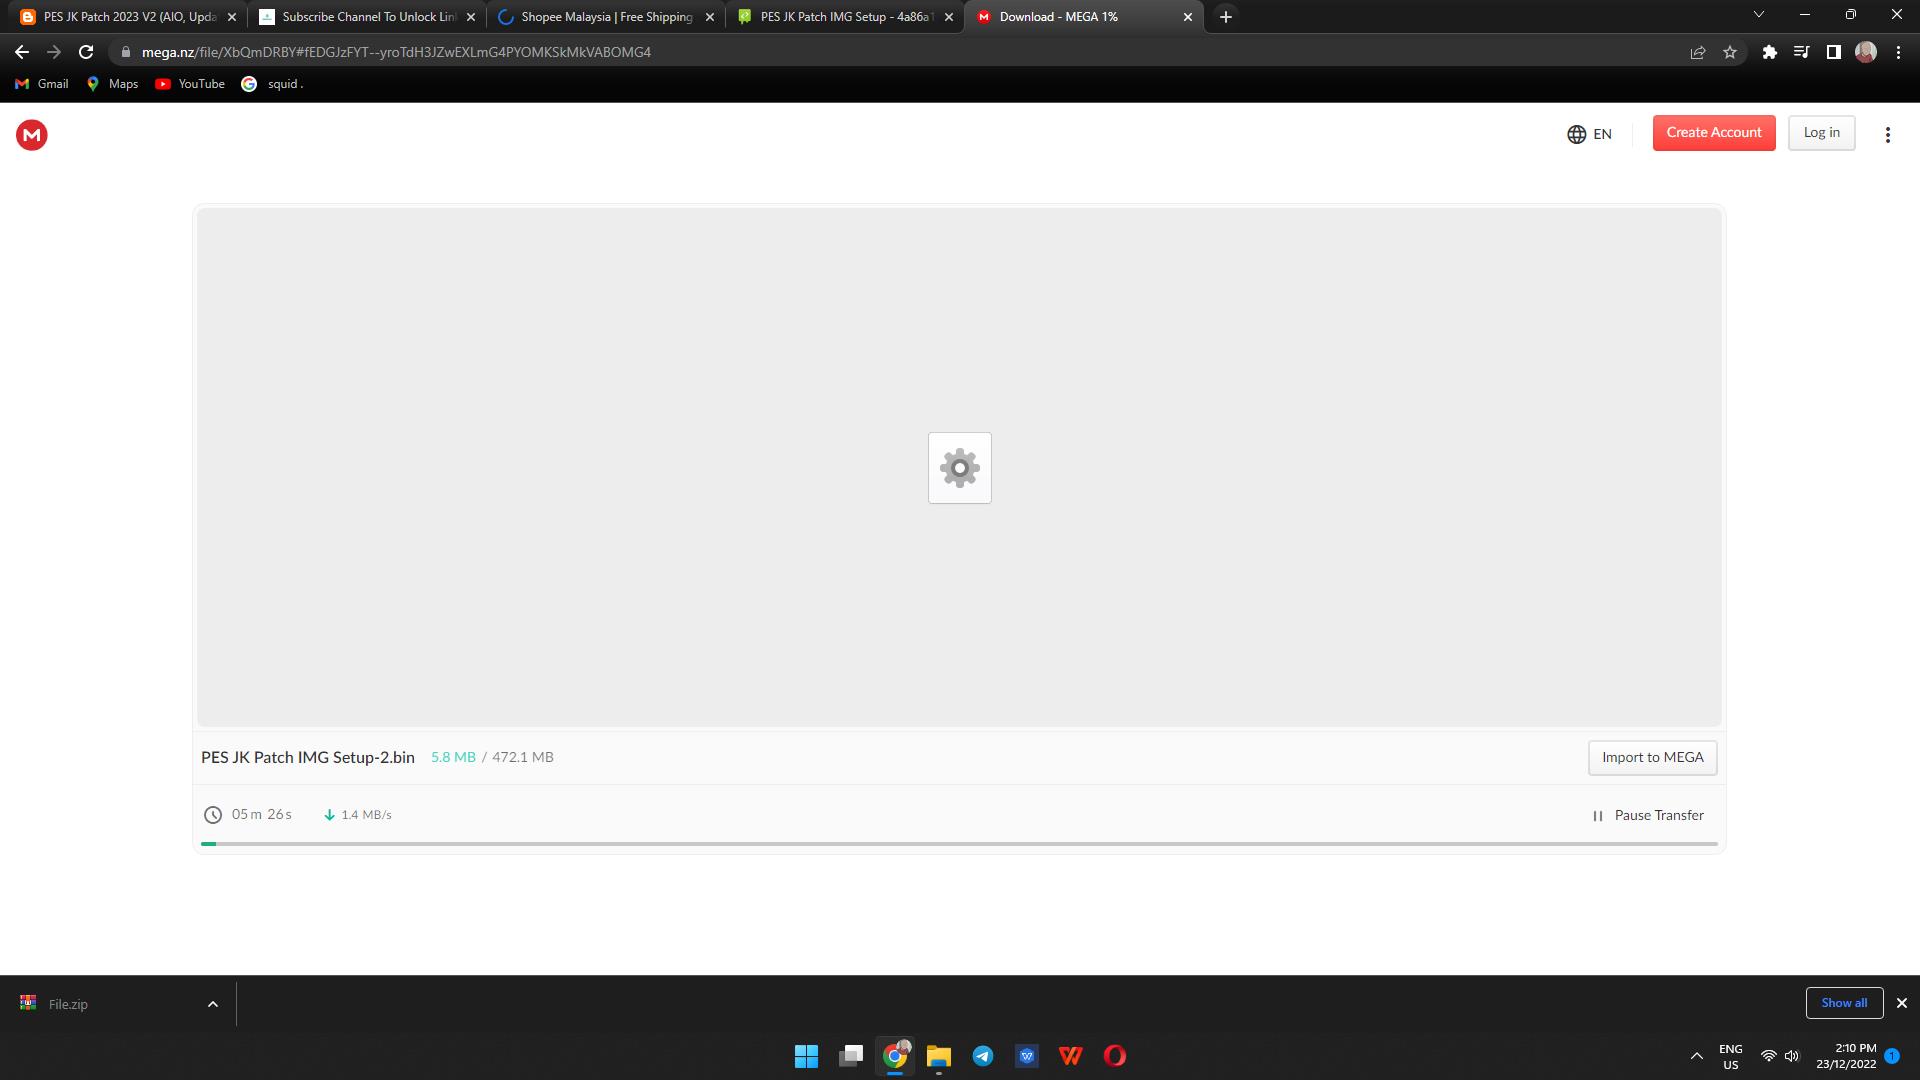Open Chrome extensions puzzle icon
Screen dimensions: 1920x1080
(1769, 53)
